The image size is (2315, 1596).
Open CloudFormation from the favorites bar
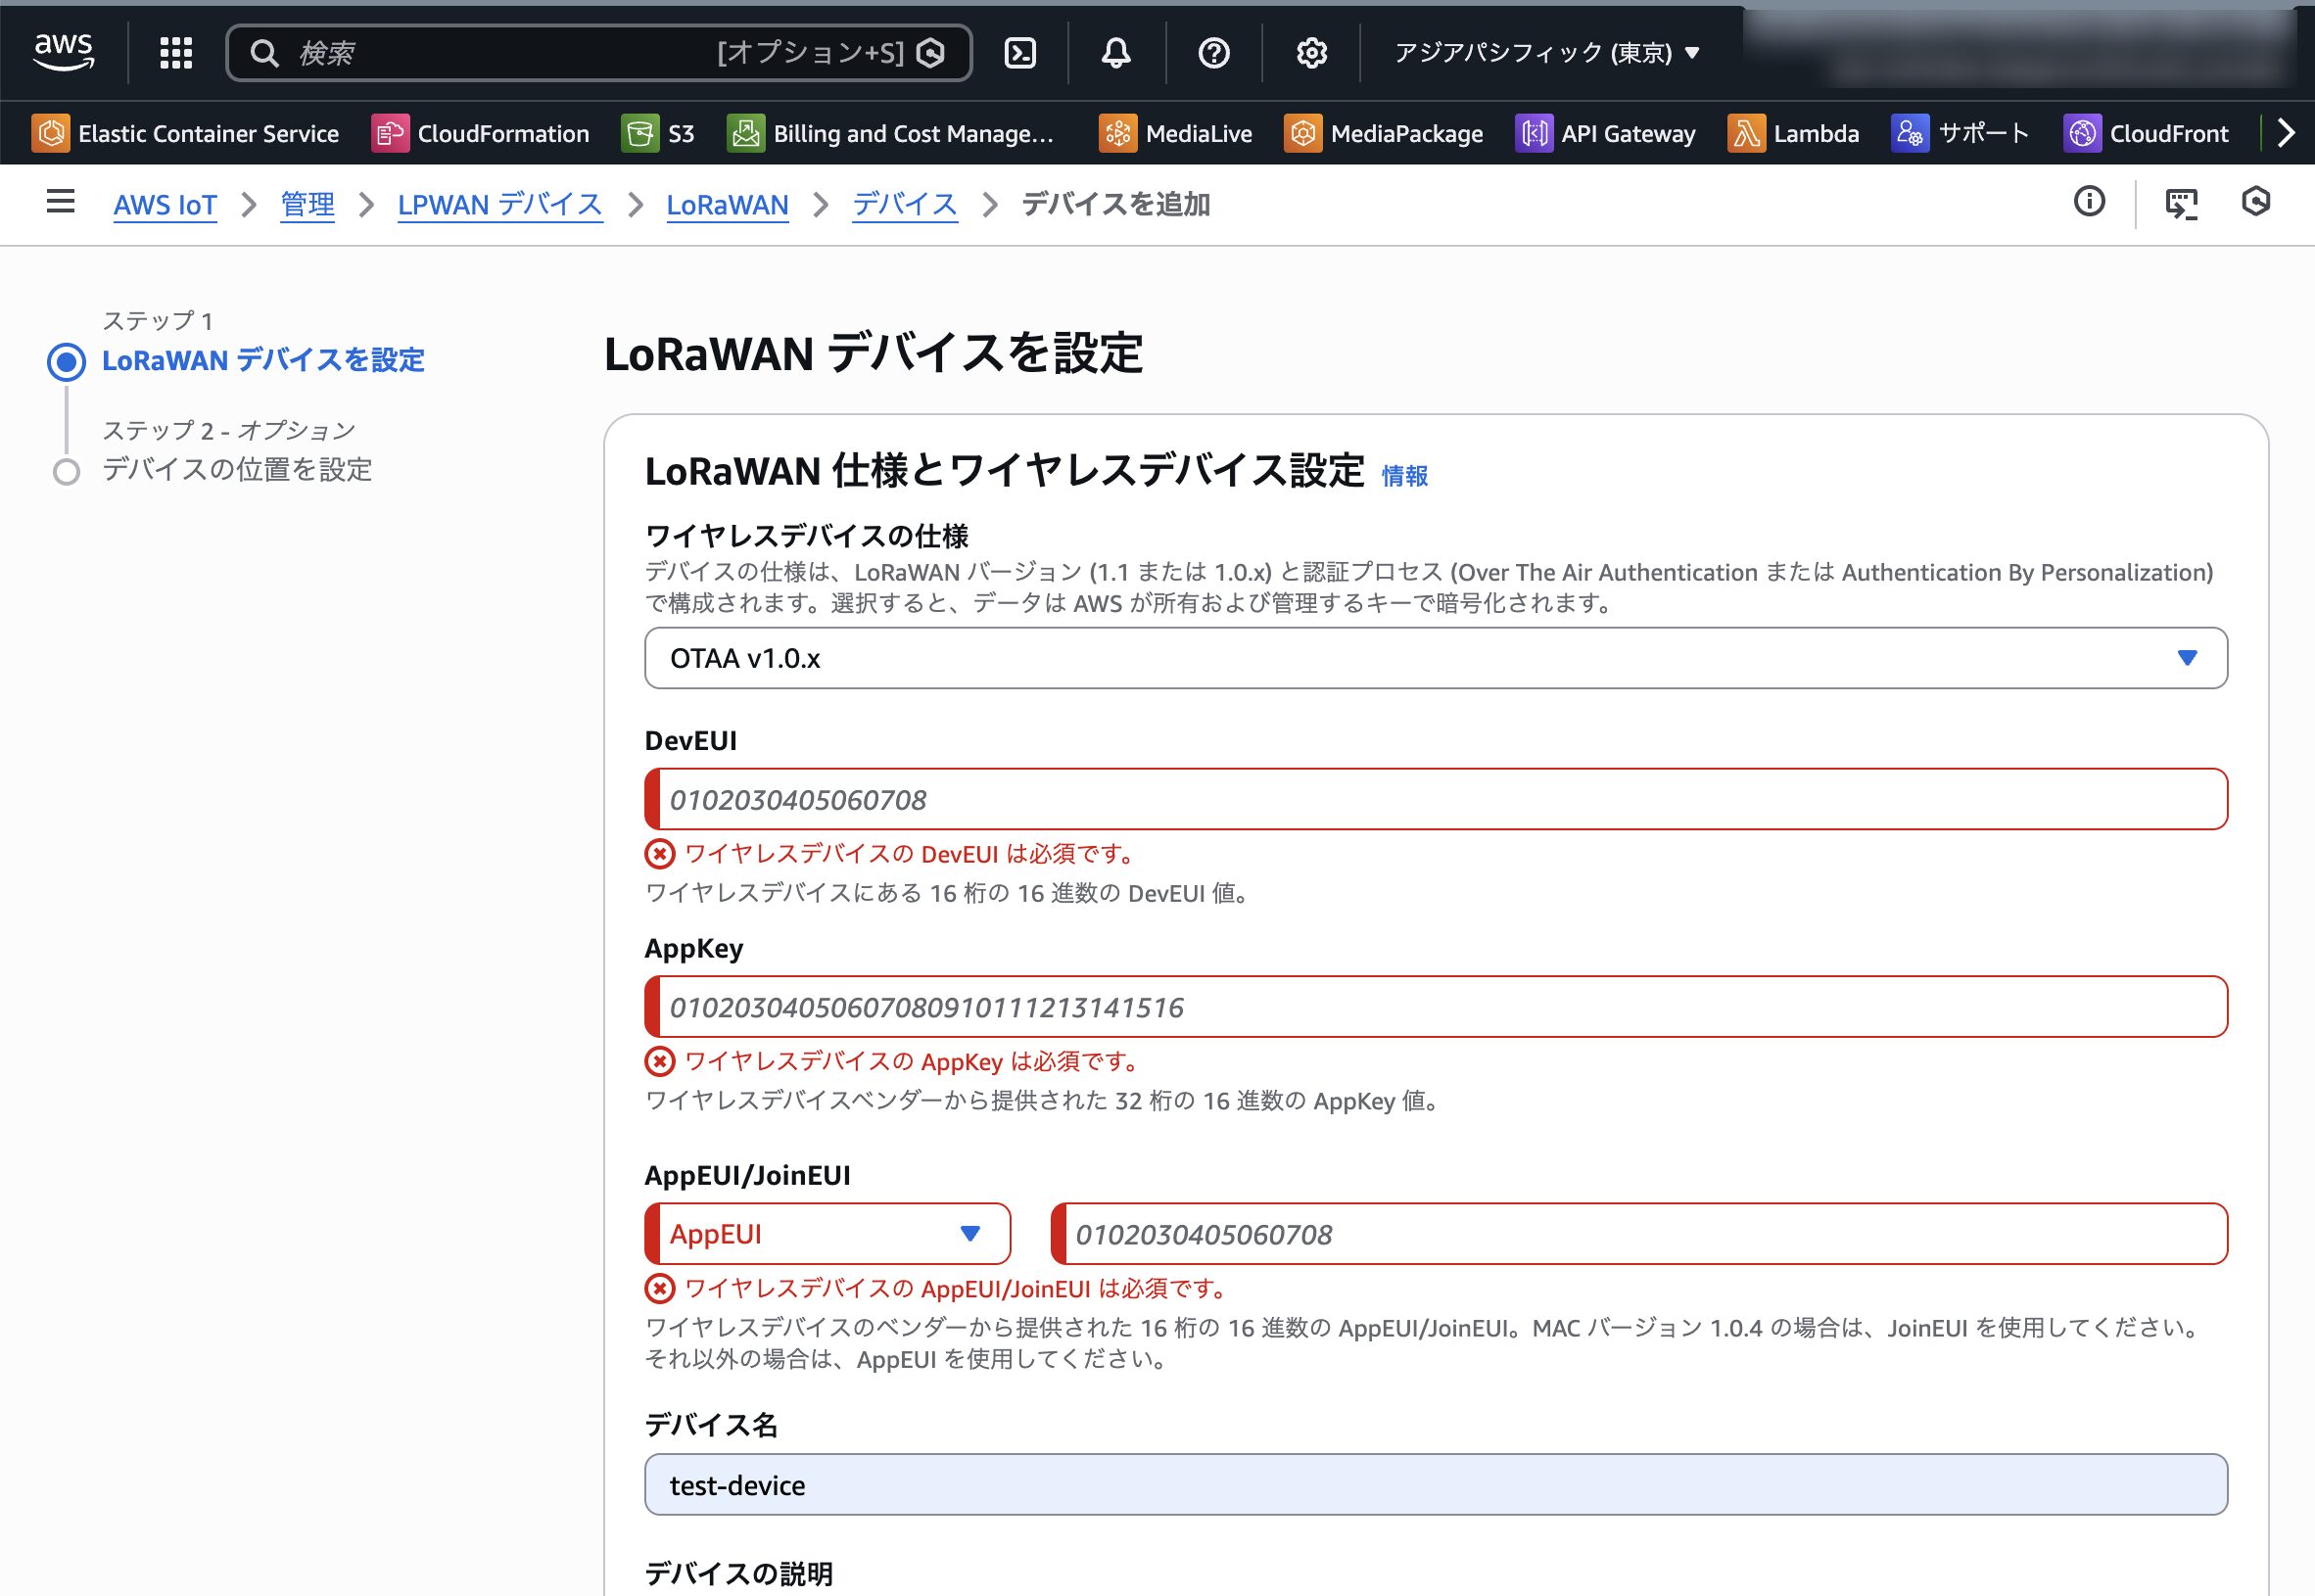(x=483, y=133)
